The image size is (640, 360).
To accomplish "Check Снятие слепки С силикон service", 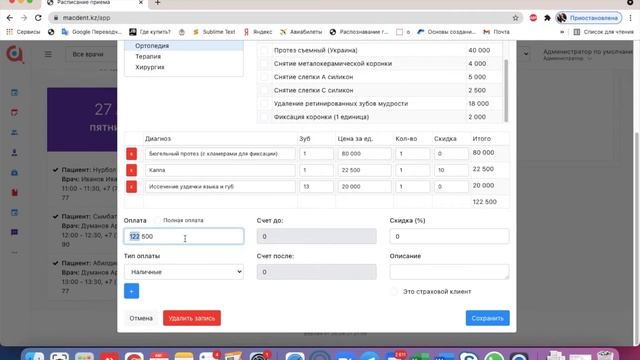I will tap(264, 90).
